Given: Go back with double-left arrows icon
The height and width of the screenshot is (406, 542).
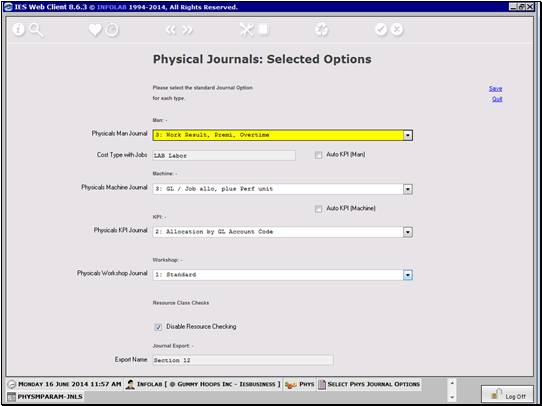Looking at the screenshot, I should pos(171,30).
